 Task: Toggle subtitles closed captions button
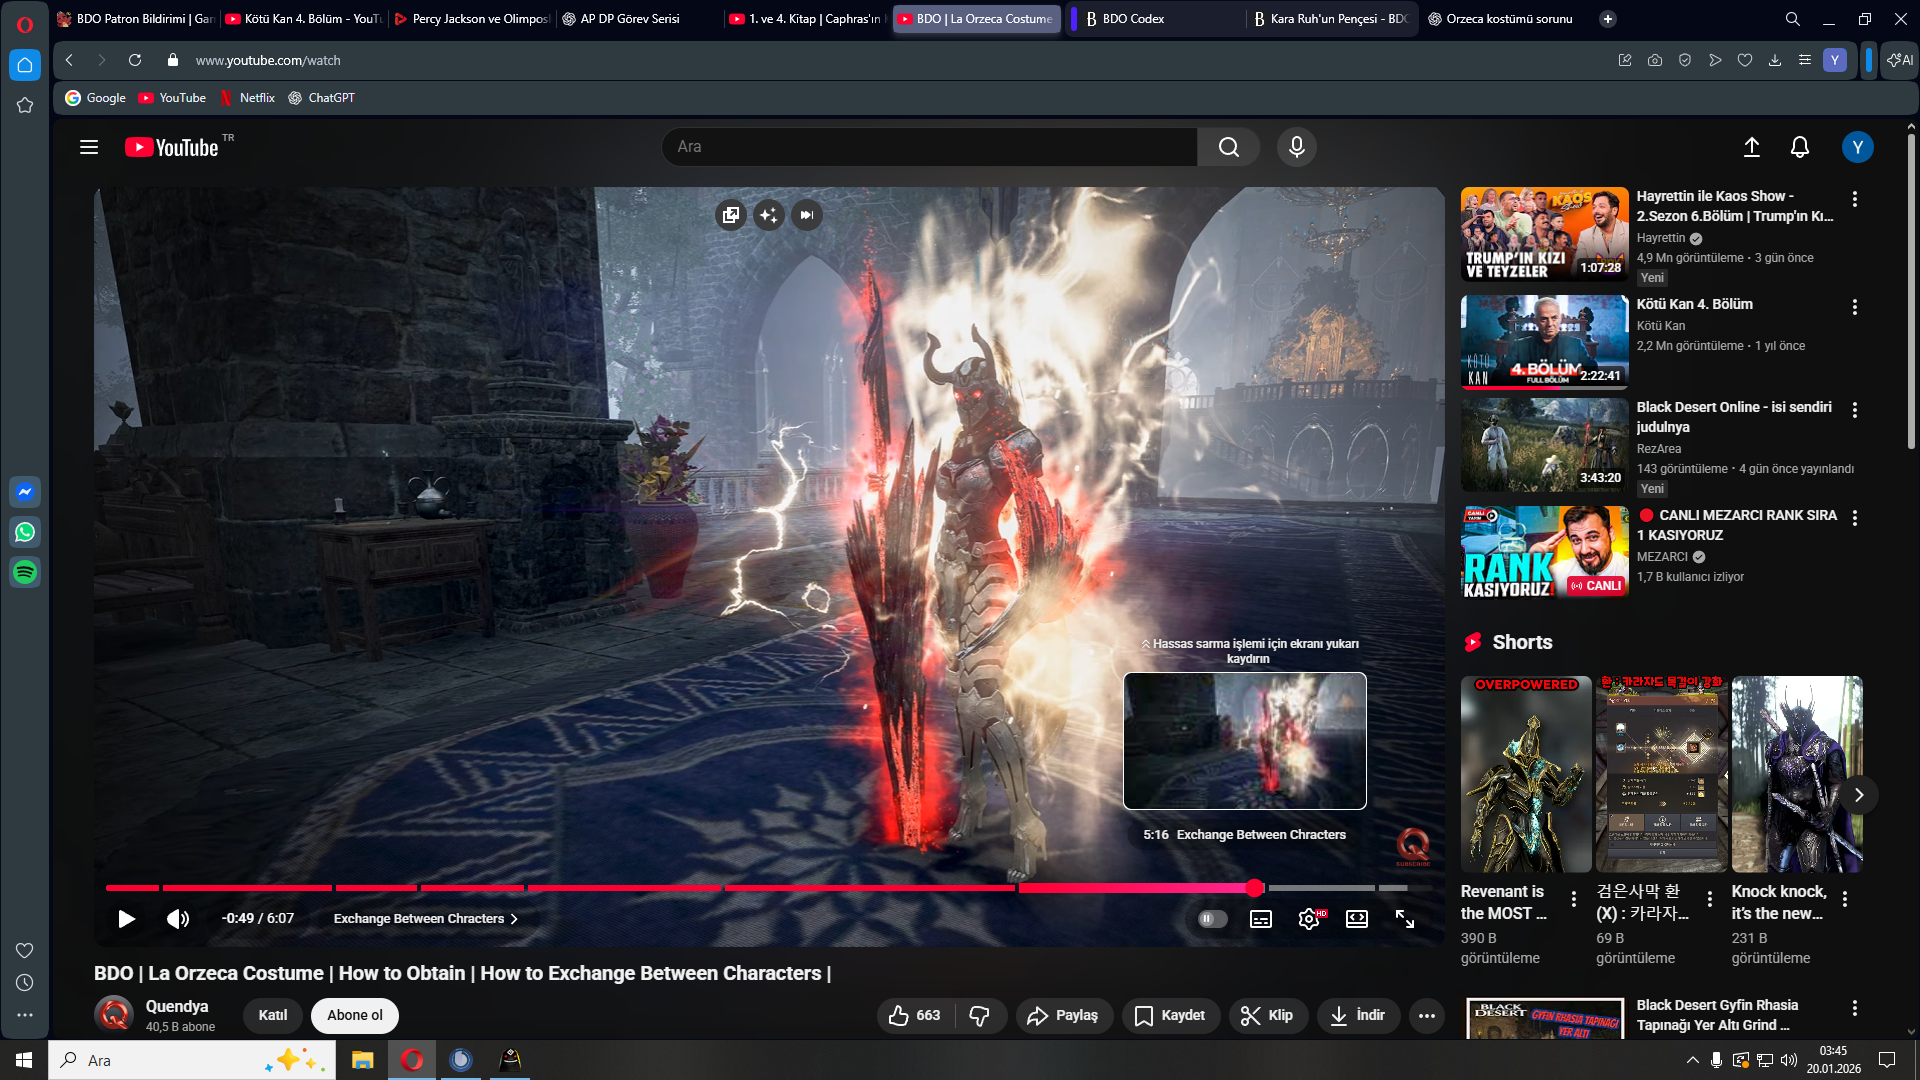pyautogui.click(x=1261, y=919)
